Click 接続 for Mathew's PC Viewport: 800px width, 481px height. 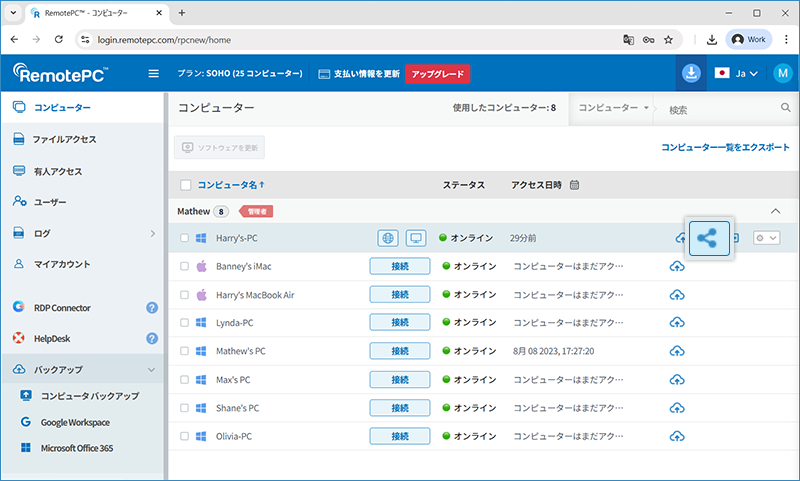point(400,351)
